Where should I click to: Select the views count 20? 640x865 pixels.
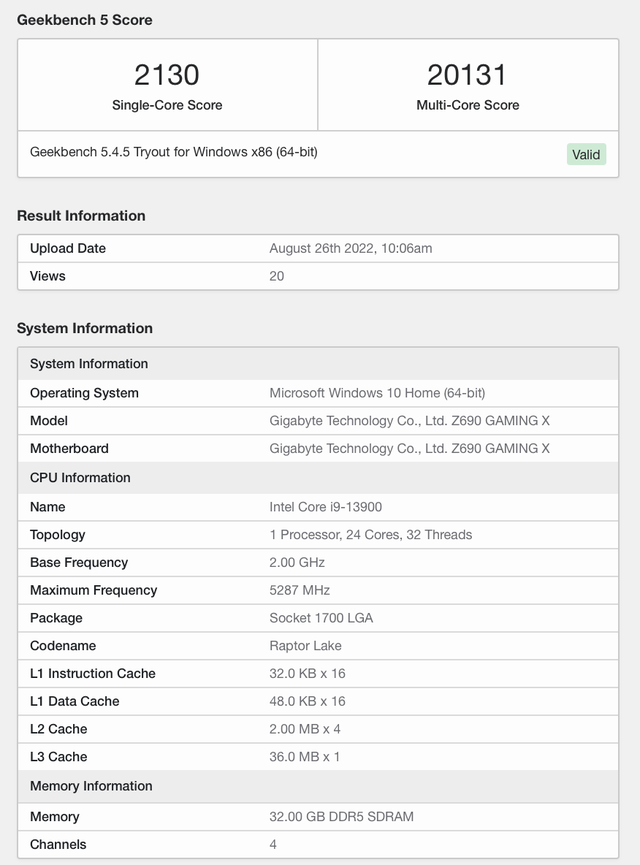(x=277, y=276)
